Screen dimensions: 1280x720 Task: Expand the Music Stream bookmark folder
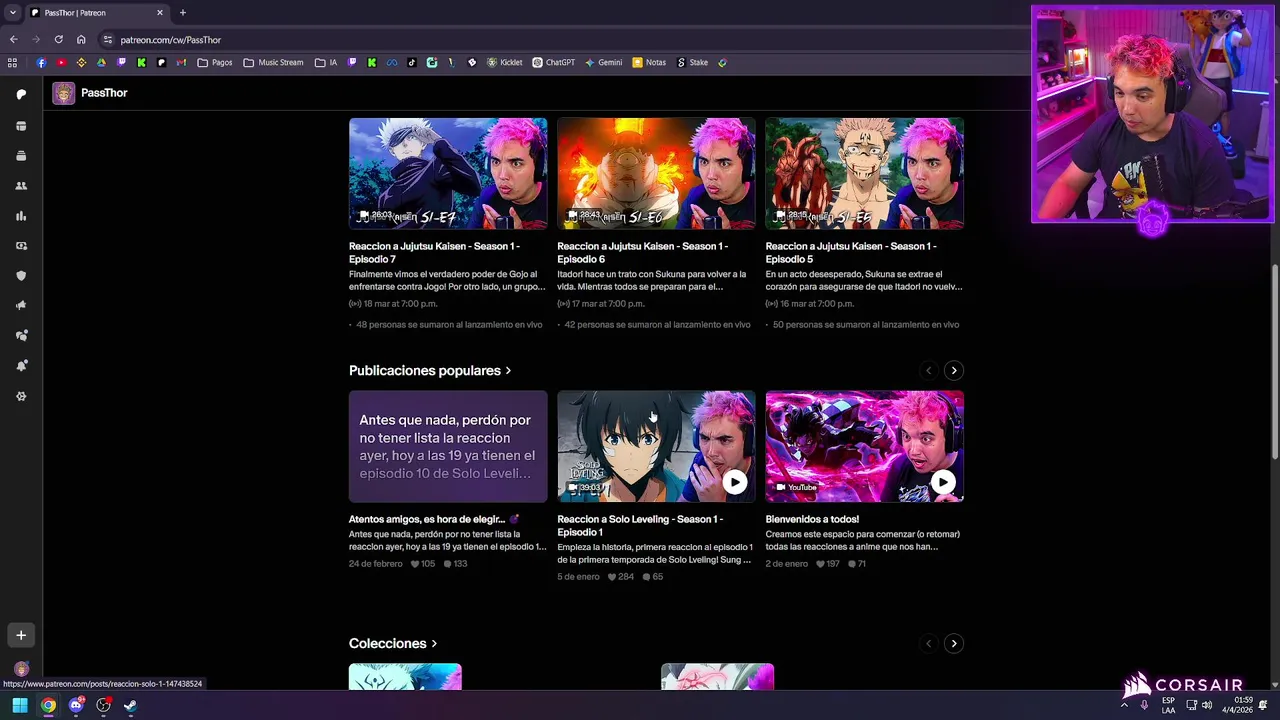point(273,62)
